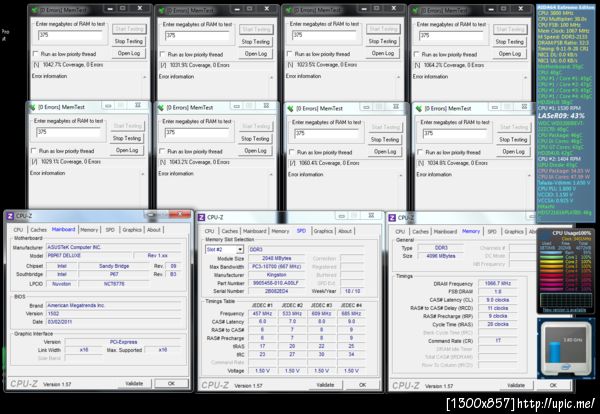Screen dimensions: 600x414
Task: Click MemTest icon in 1031.9% coverage window title
Action: (x=162, y=10)
